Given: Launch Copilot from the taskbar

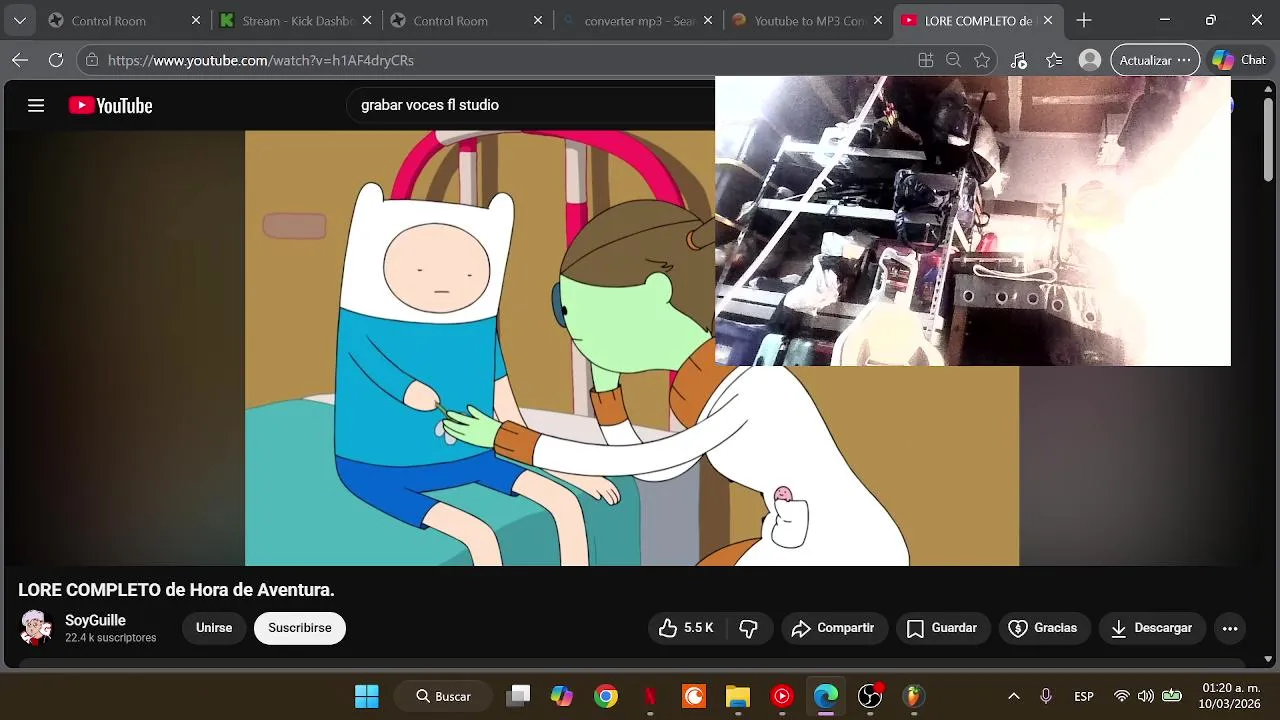Looking at the screenshot, I should click(x=562, y=696).
